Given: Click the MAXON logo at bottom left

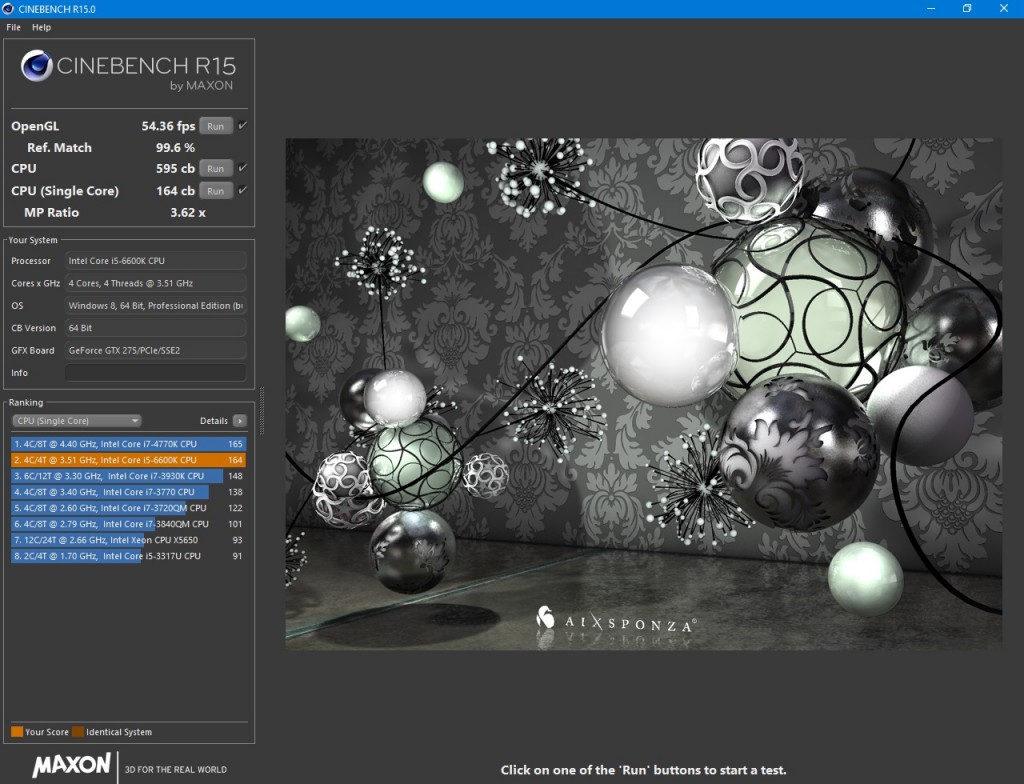Looking at the screenshot, I should [73, 768].
